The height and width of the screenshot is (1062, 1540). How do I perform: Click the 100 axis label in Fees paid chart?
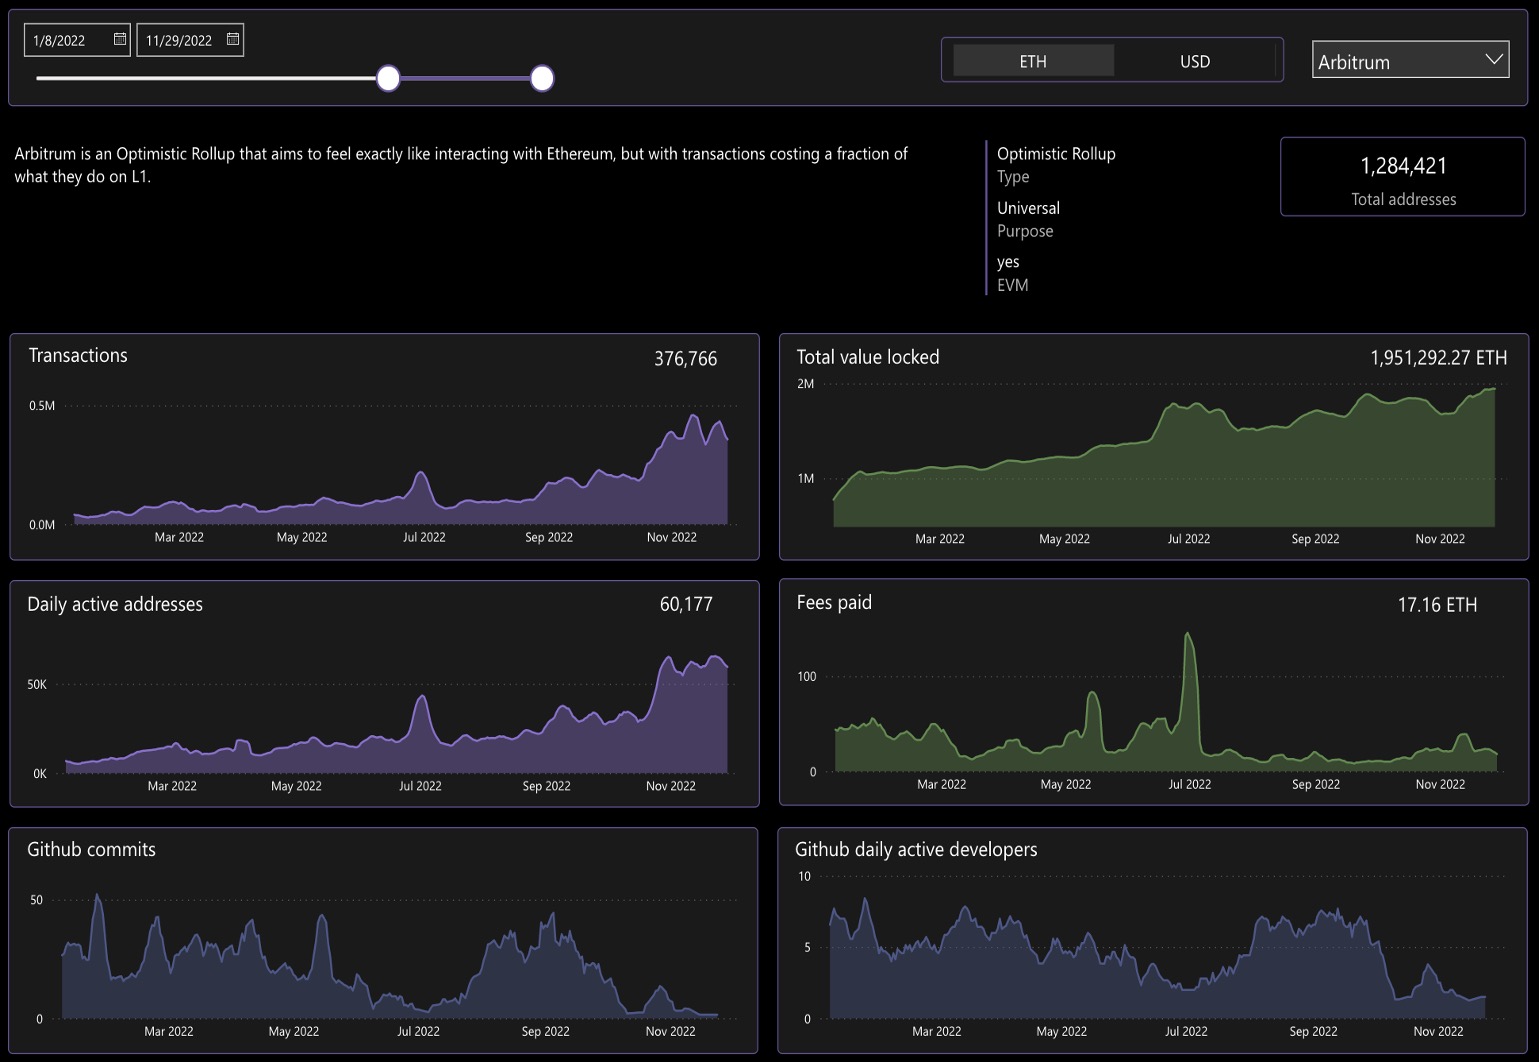[x=806, y=677]
